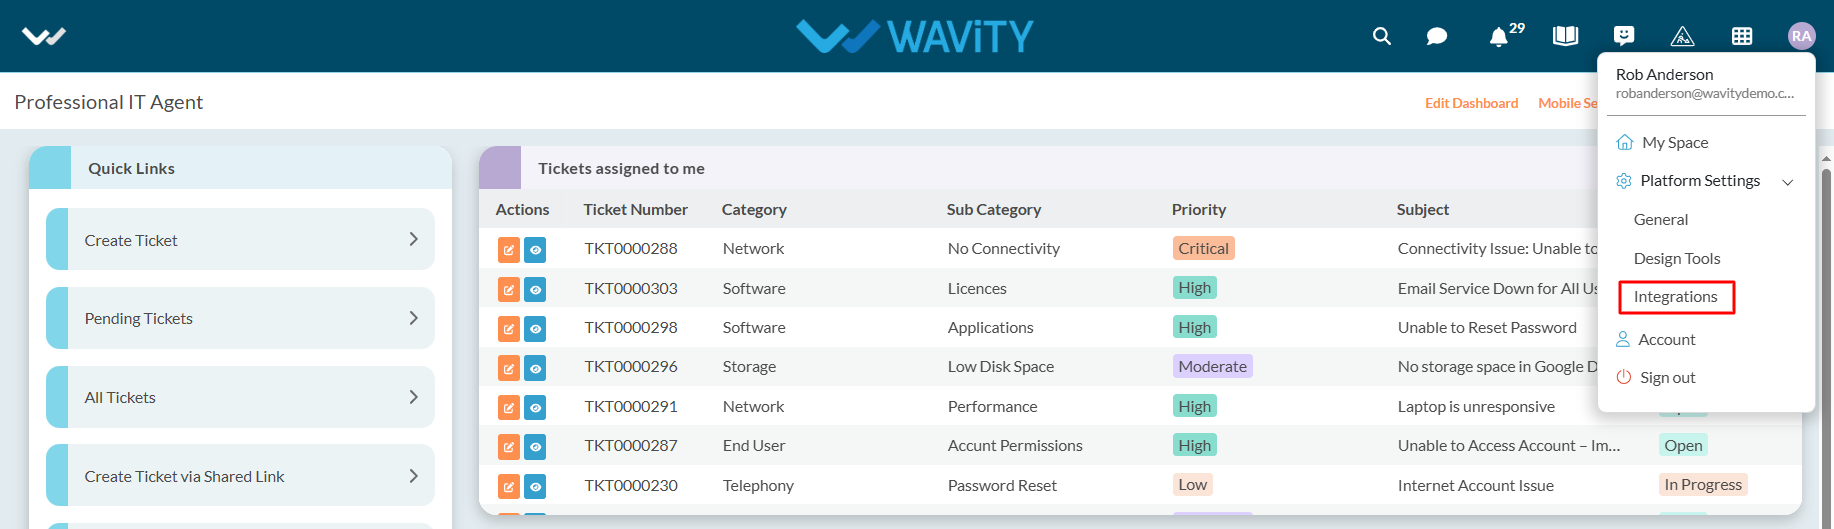Open the chat bubble messages icon
The image size is (1834, 529).
coord(1437,37)
